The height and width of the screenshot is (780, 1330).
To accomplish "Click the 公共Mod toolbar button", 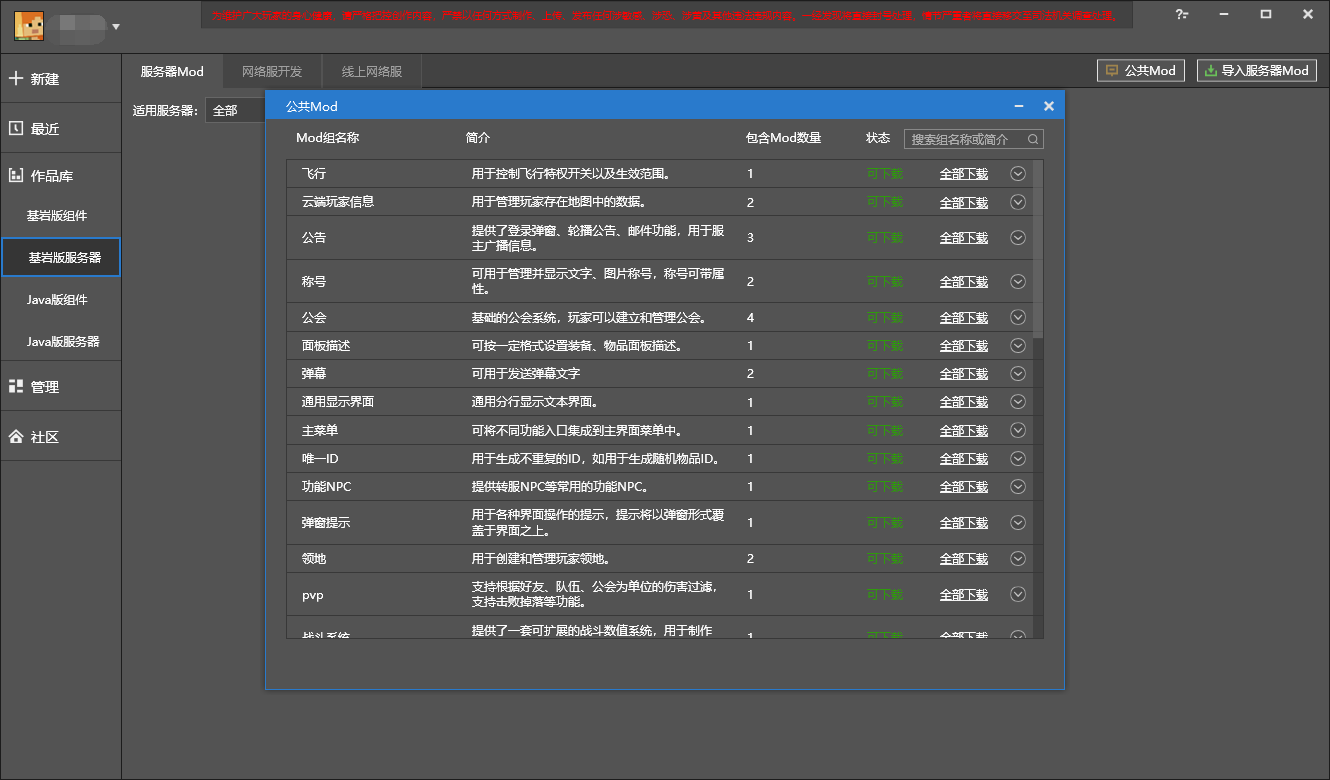I will [x=1141, y=71].
